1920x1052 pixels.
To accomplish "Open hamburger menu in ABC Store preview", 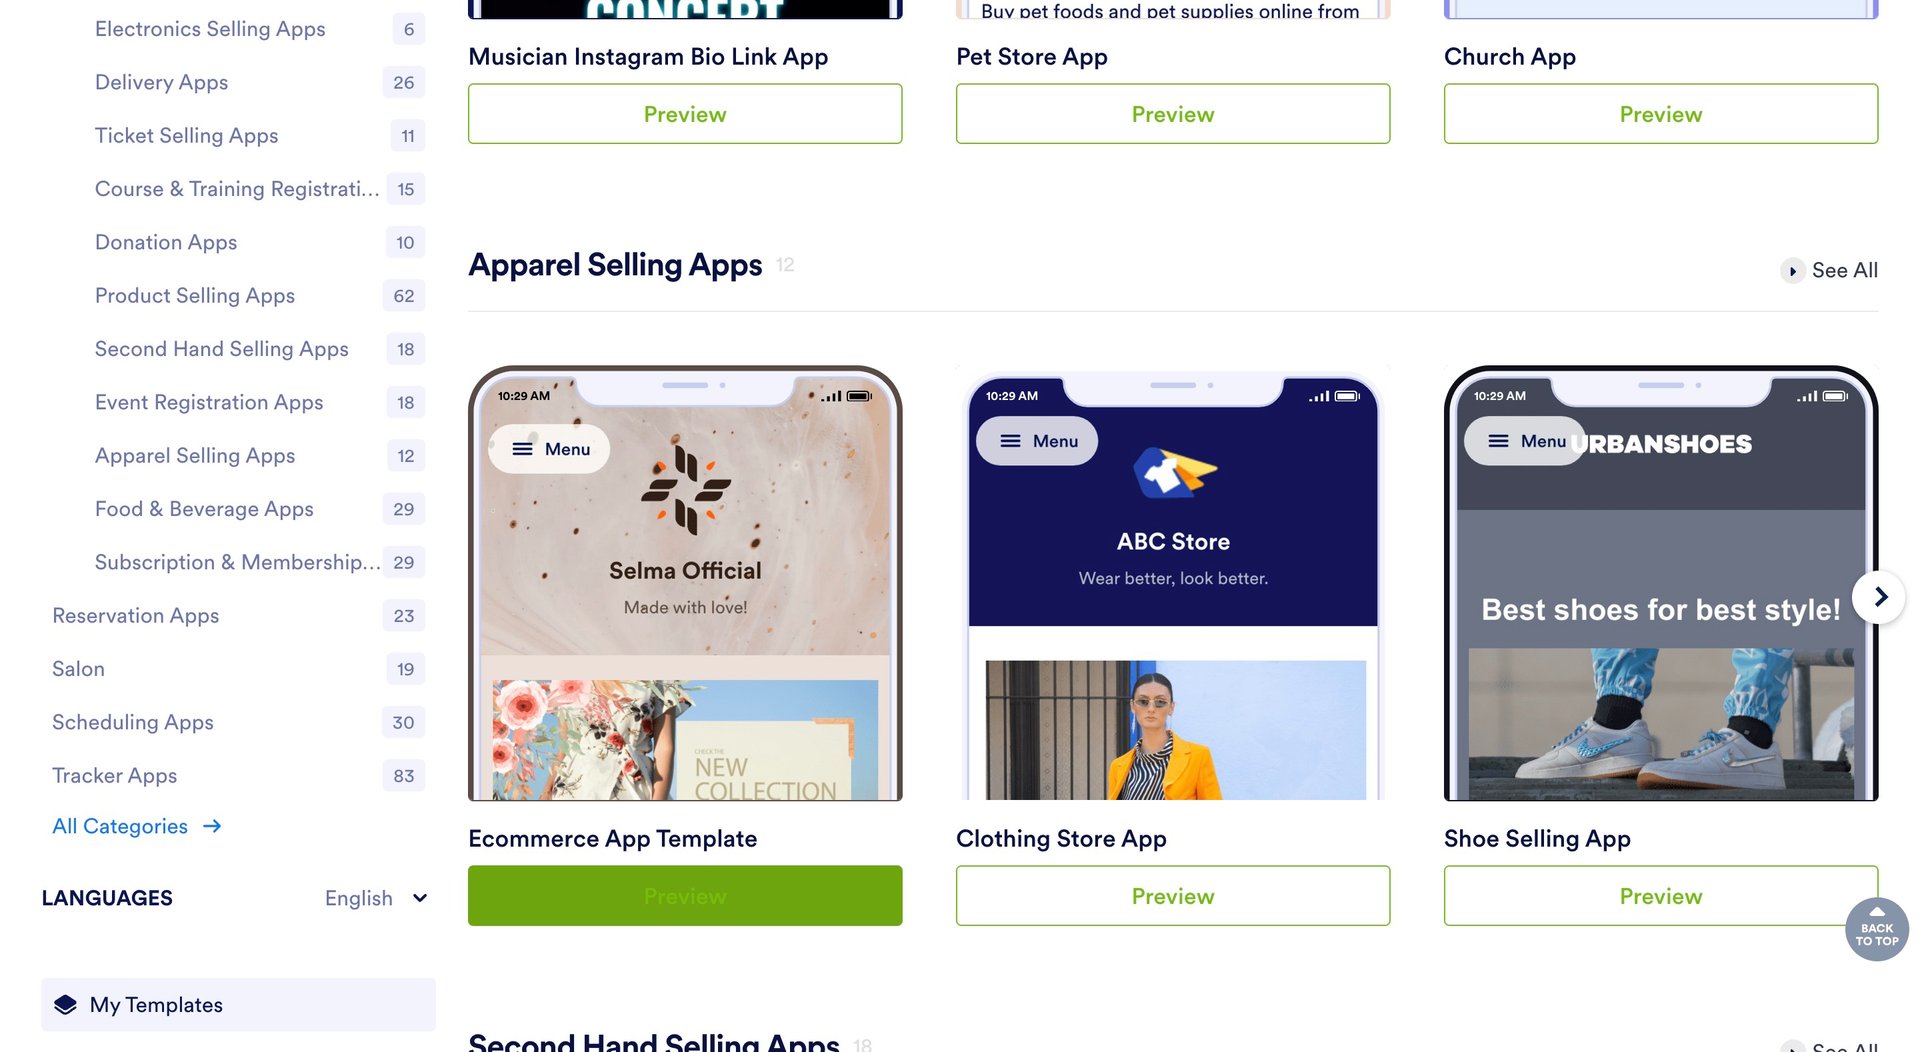I will [x=1037, y=441].
